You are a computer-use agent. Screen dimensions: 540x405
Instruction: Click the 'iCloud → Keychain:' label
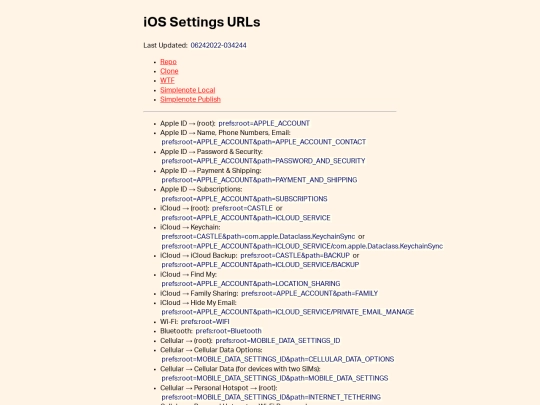pos(190,227)
